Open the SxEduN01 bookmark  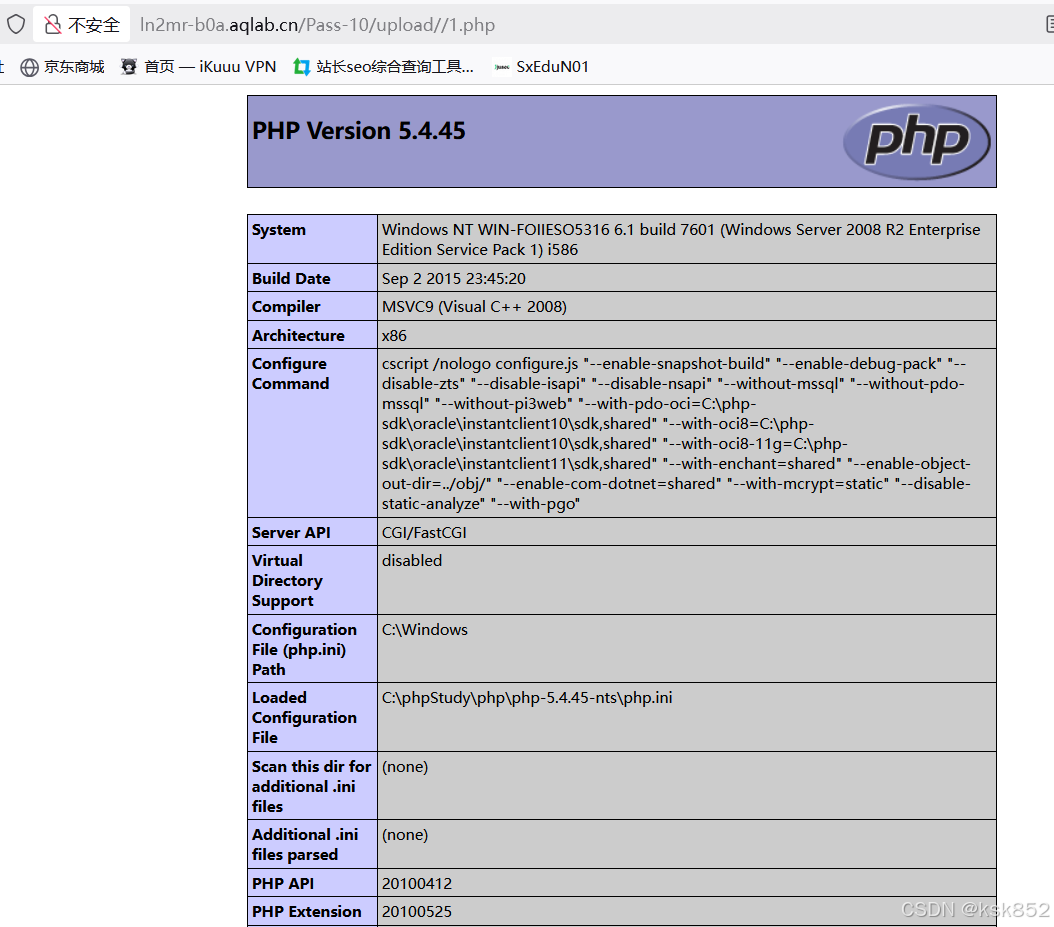point(541,67)
